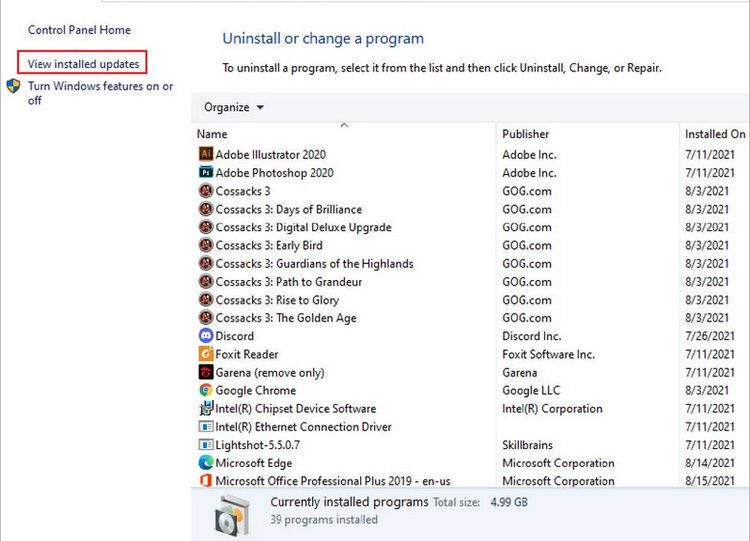Sort by Installed On column header
The width and height of the screenshot is (750, 541).
tap(715, 134)
